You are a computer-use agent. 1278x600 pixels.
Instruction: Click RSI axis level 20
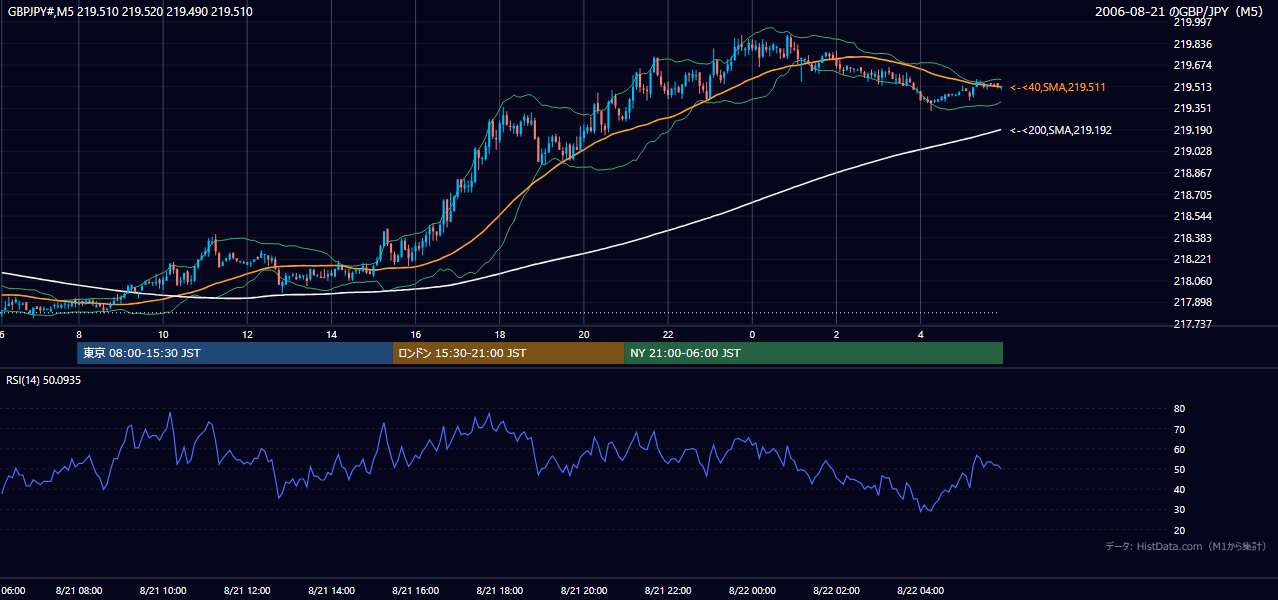[x=1179, y=531]
